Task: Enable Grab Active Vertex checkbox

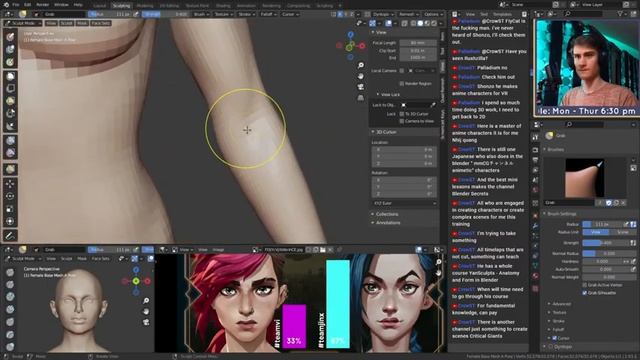Action: [585, 285]
